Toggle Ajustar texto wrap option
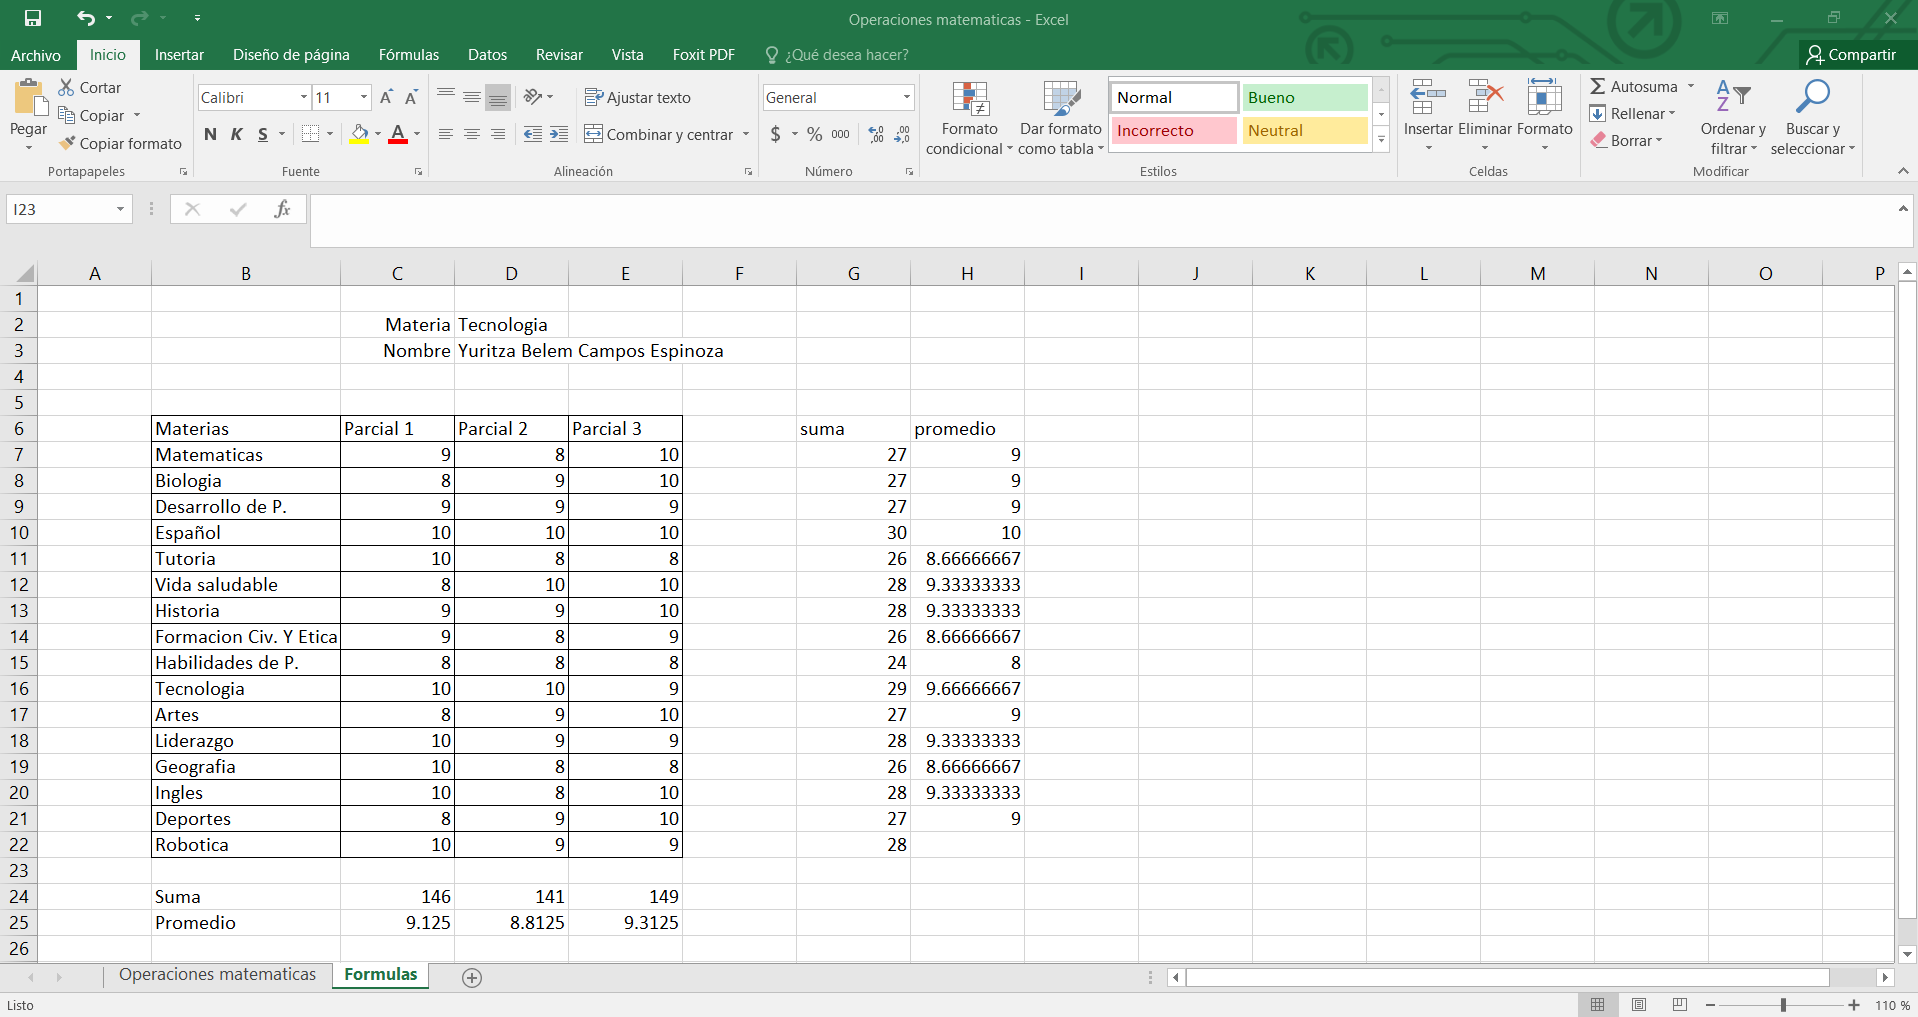Screen dimensions: 1918x1017 (x=638, y=98)
